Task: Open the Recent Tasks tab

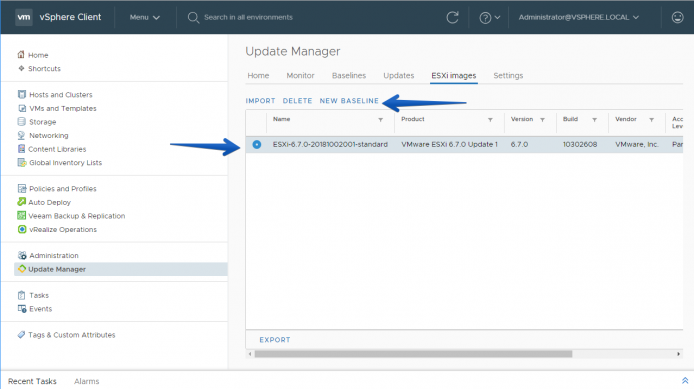Action: [x=32, y=381]
